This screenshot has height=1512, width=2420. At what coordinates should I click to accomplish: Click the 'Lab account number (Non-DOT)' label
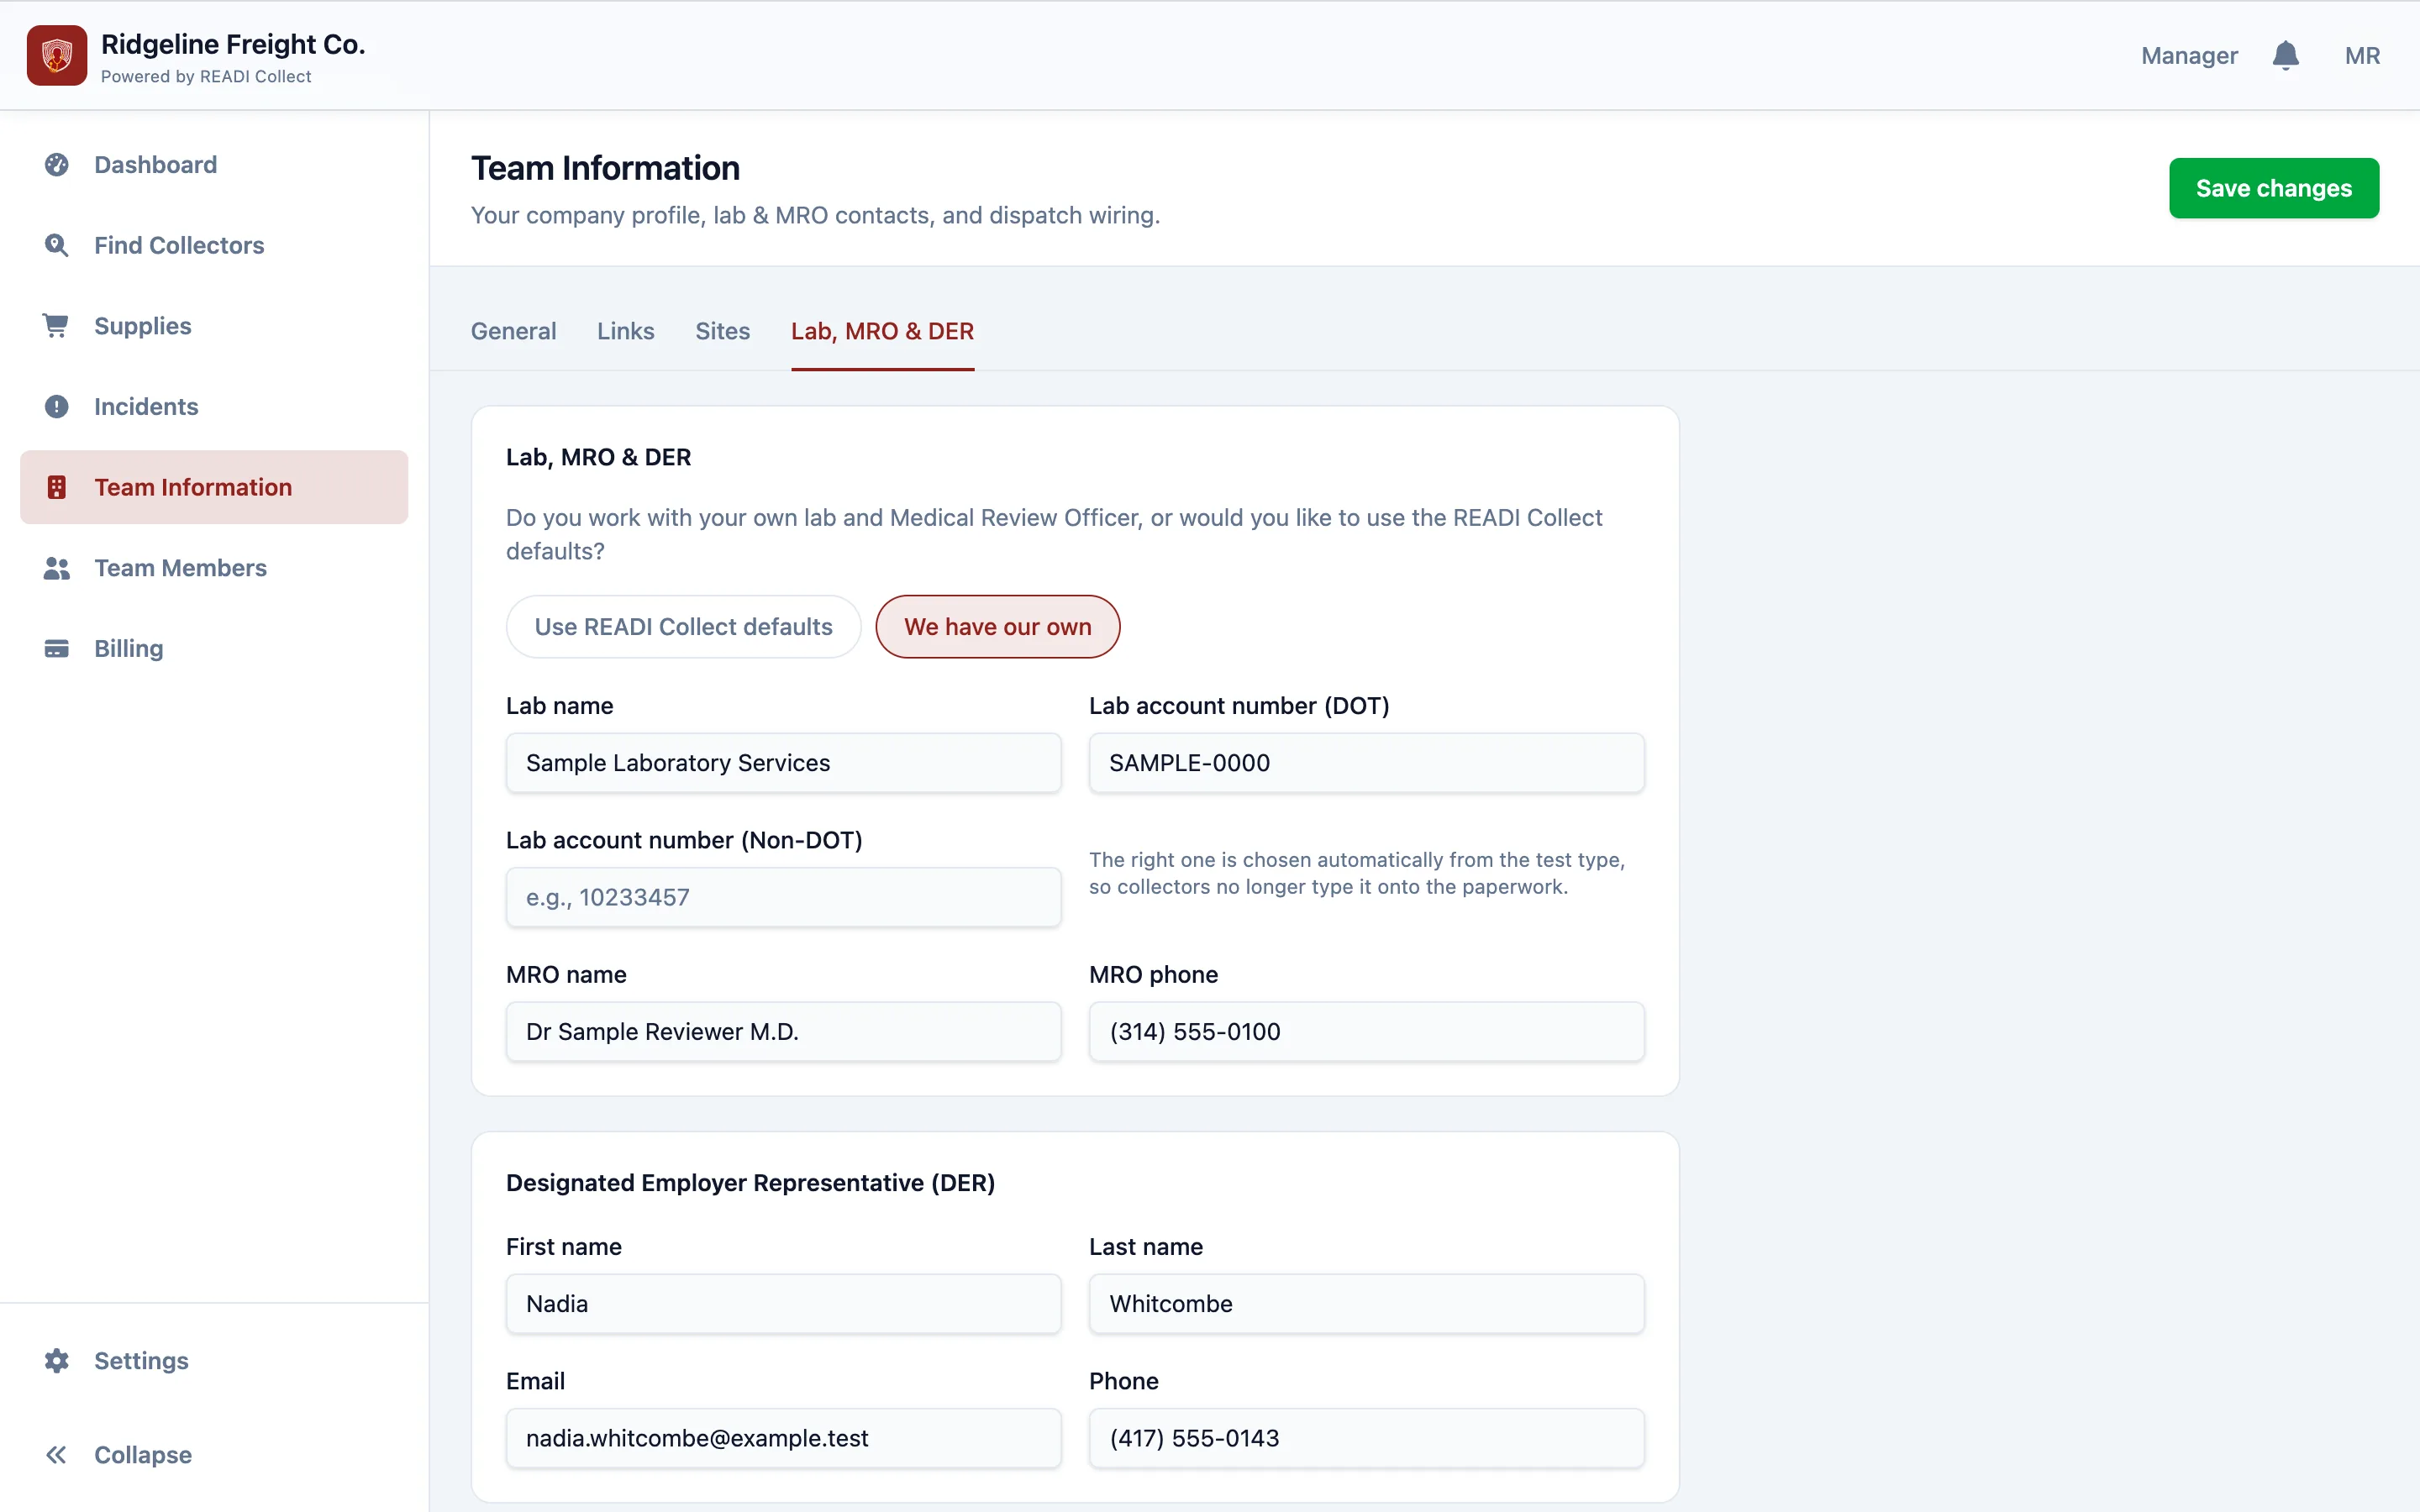(684, 840)
